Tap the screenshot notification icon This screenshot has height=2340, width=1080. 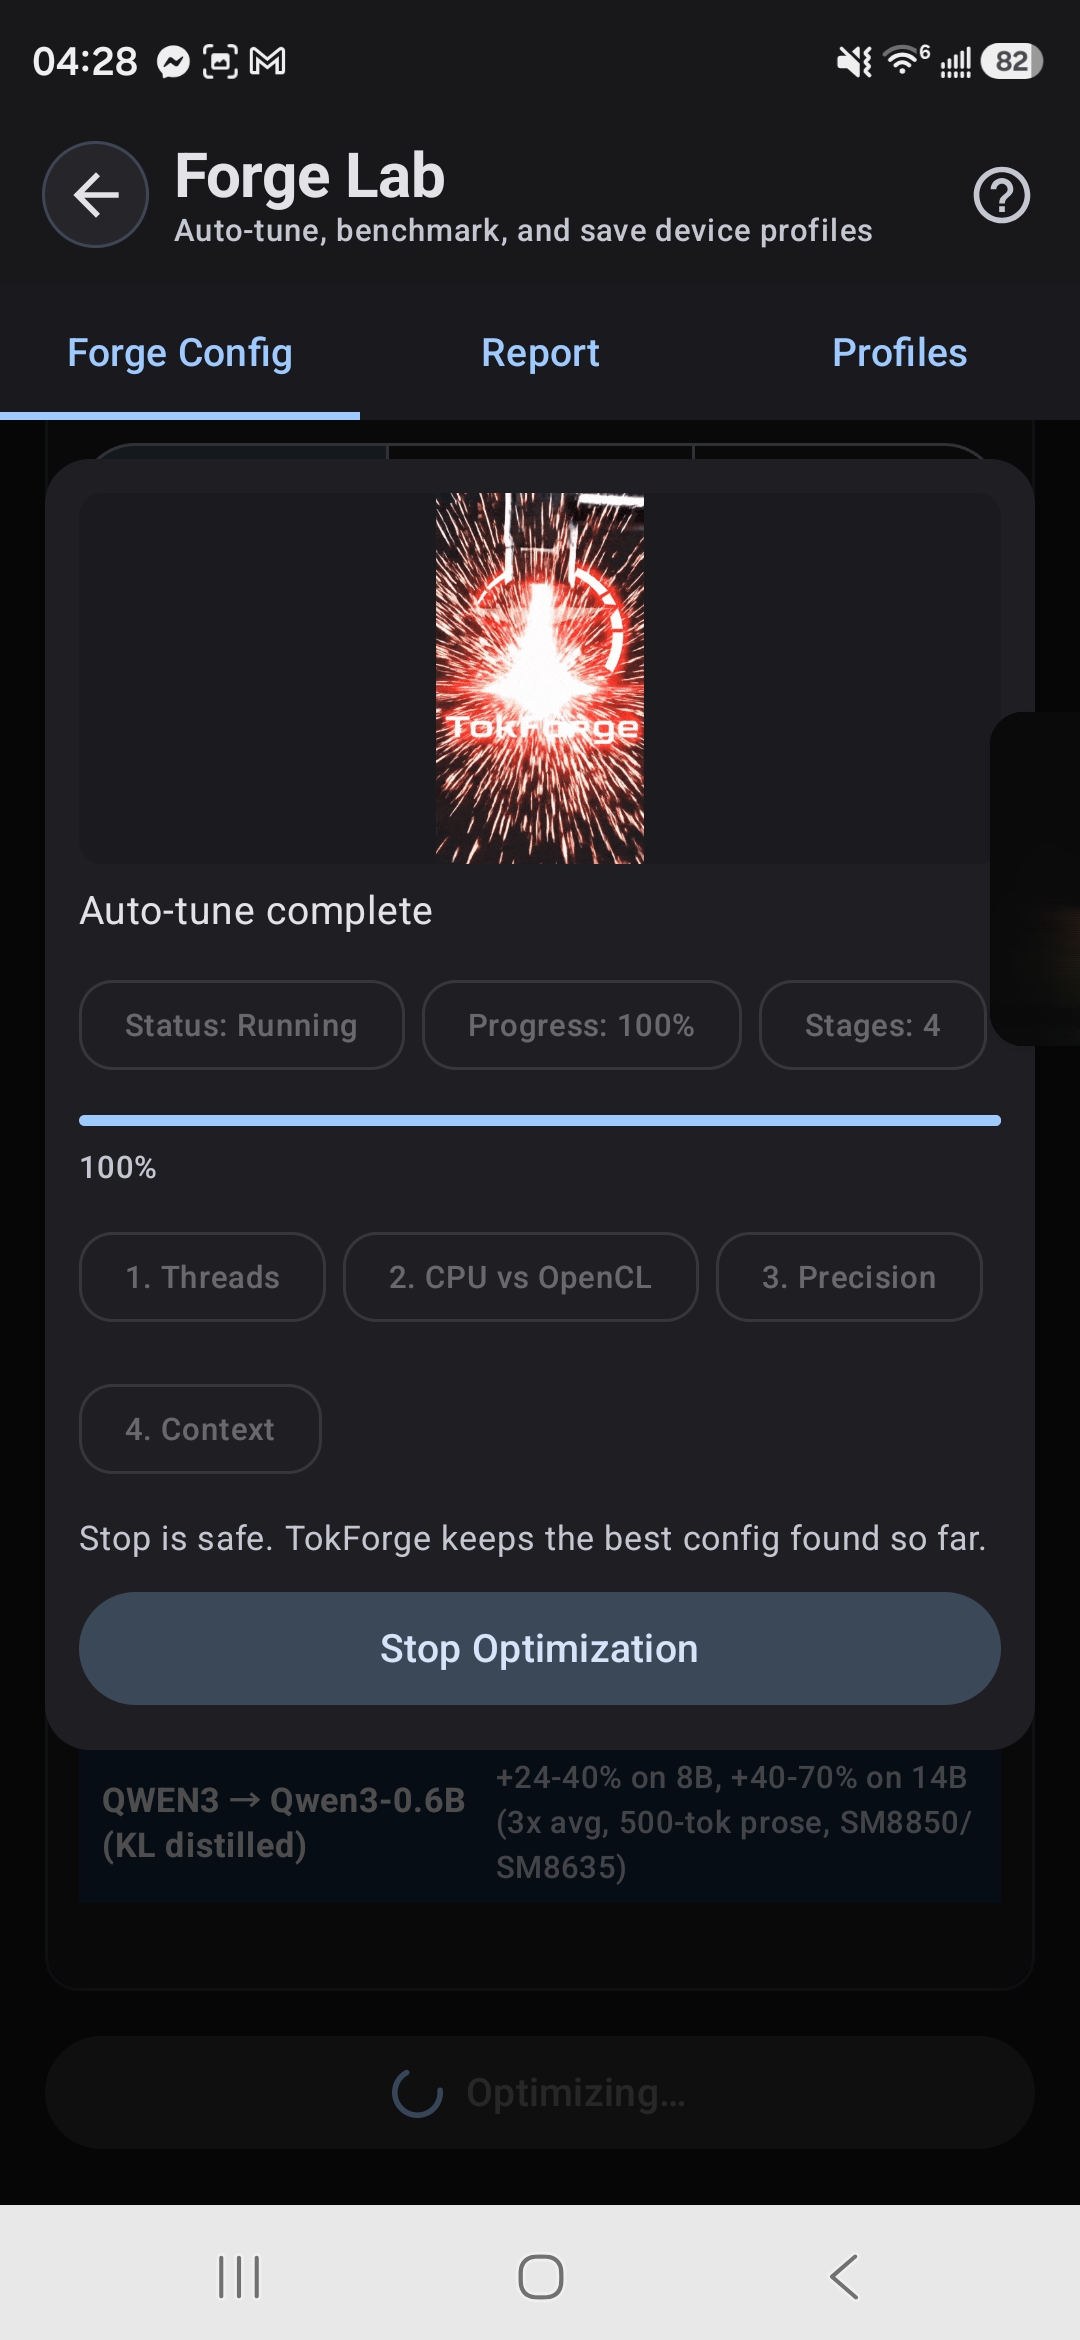[x=223, y=60]
